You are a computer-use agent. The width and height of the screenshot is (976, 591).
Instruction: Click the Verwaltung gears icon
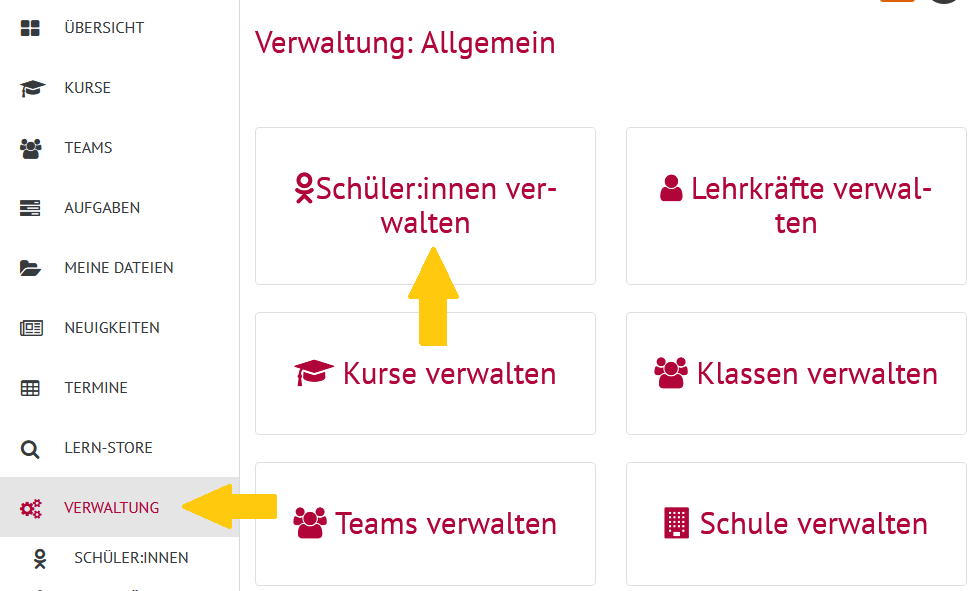[x=30, y=508]
